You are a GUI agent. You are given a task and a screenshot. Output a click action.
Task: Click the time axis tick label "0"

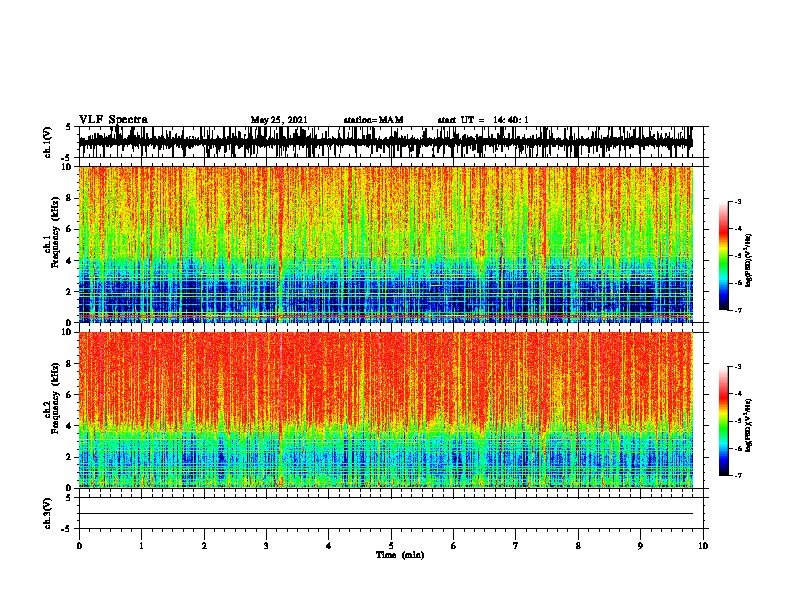(x=79, y=546)
